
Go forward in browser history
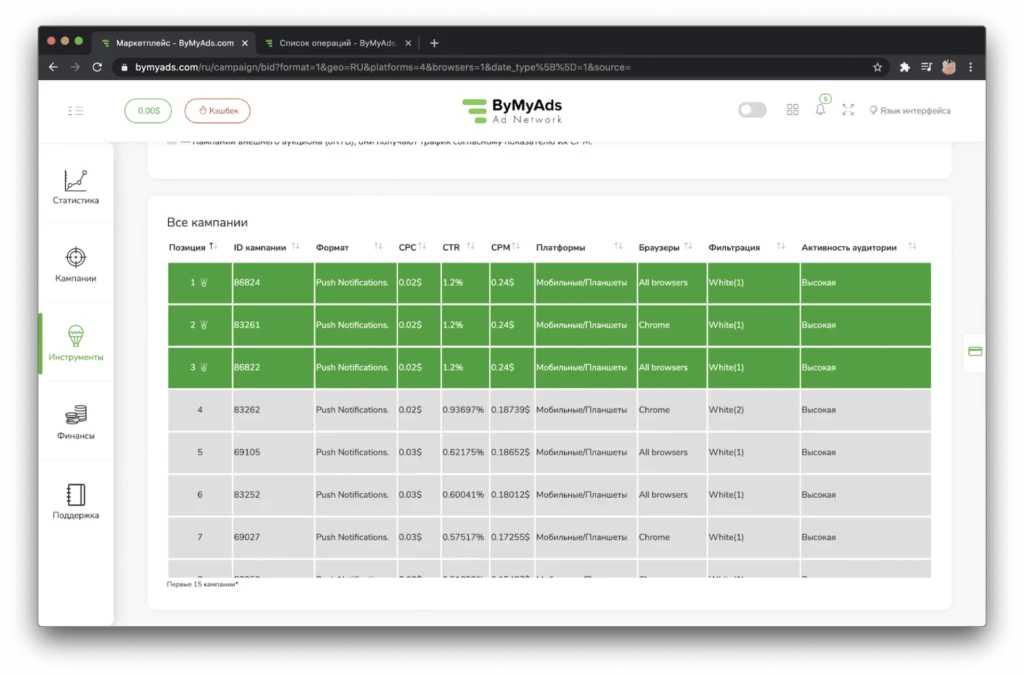tap(75, 67)
